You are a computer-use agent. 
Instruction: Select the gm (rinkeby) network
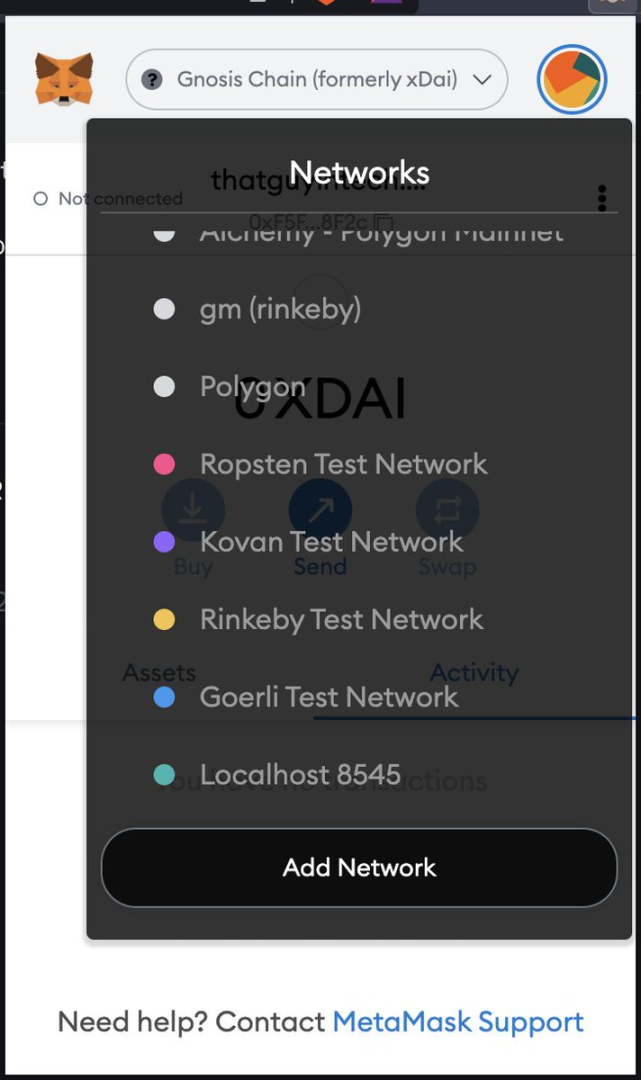tap(280, 310)
